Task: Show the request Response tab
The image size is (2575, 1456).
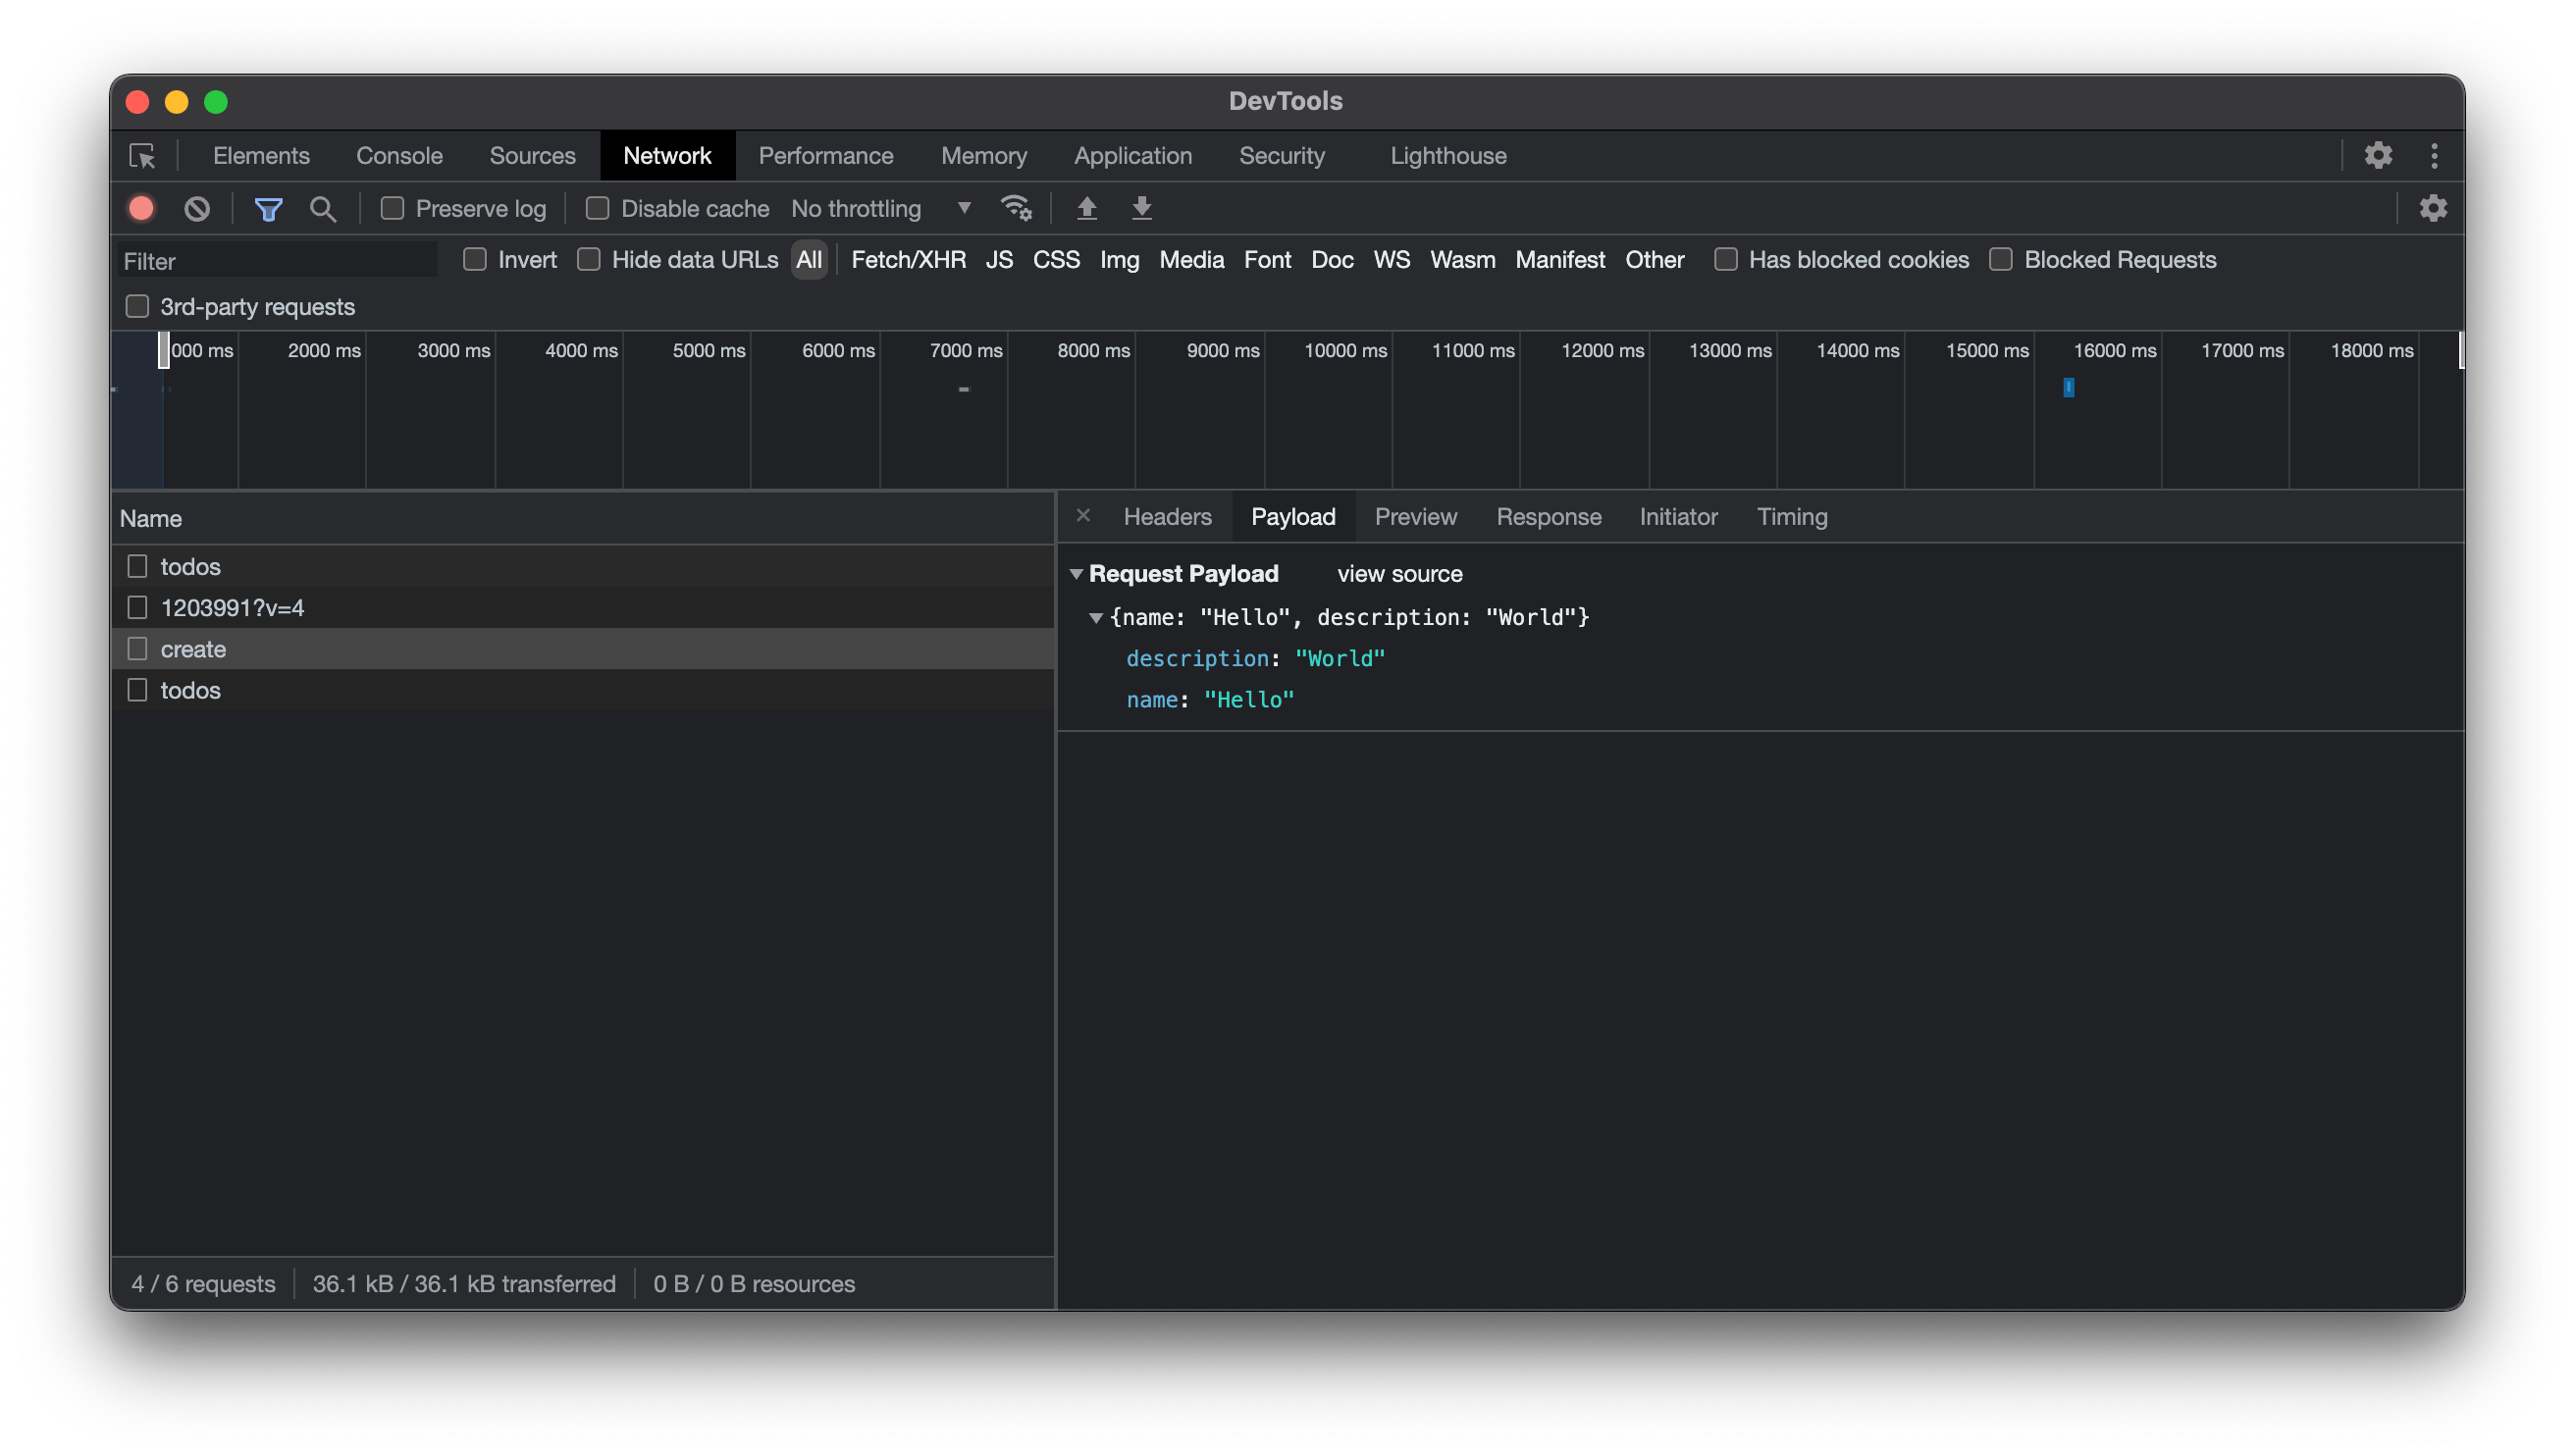Action: 1548,517
